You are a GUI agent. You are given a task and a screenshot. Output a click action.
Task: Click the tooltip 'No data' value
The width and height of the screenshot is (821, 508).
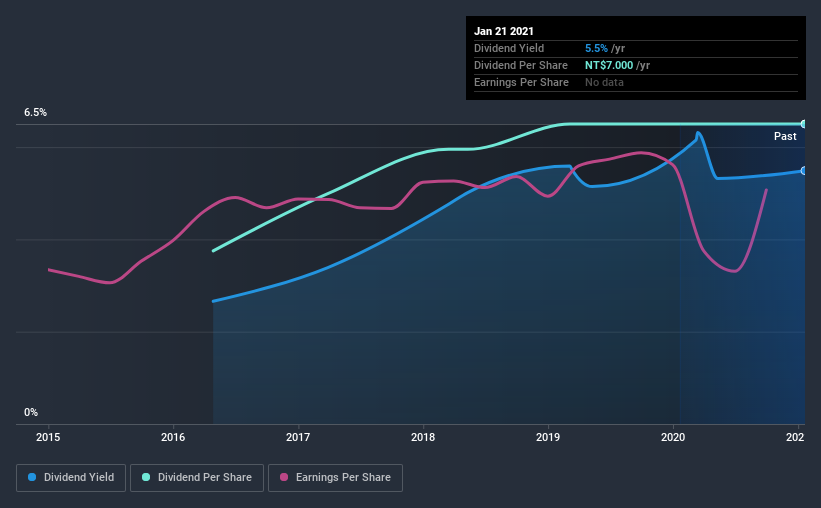point(604,82)
